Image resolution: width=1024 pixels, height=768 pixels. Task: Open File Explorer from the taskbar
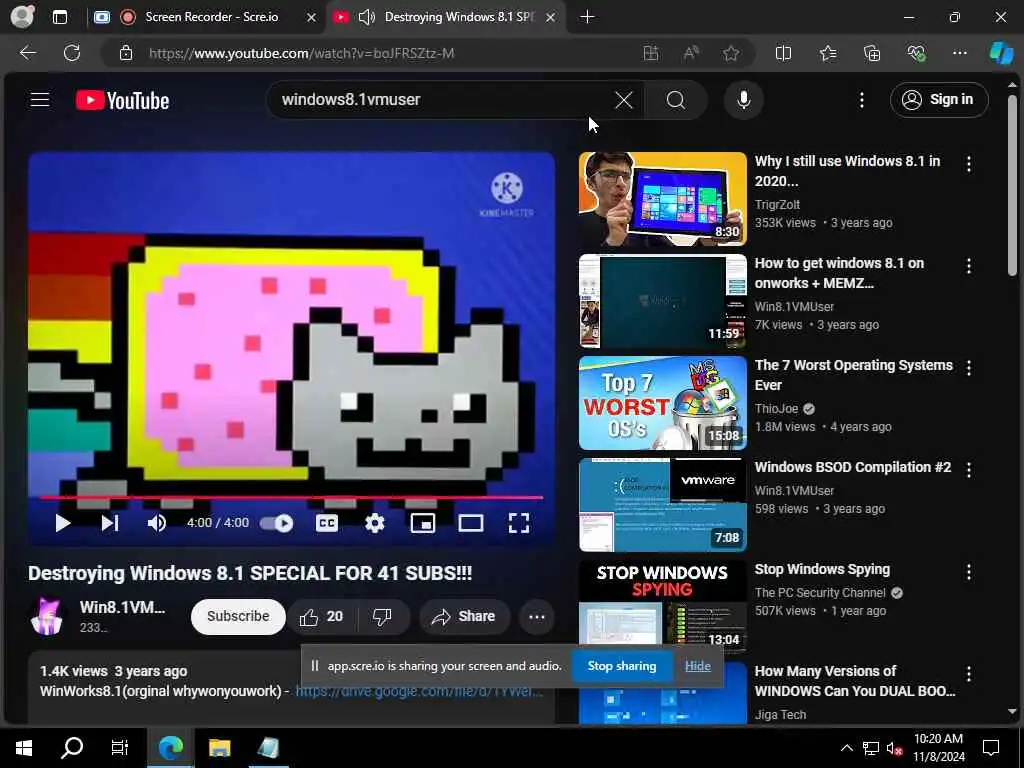tap(219, 748)
